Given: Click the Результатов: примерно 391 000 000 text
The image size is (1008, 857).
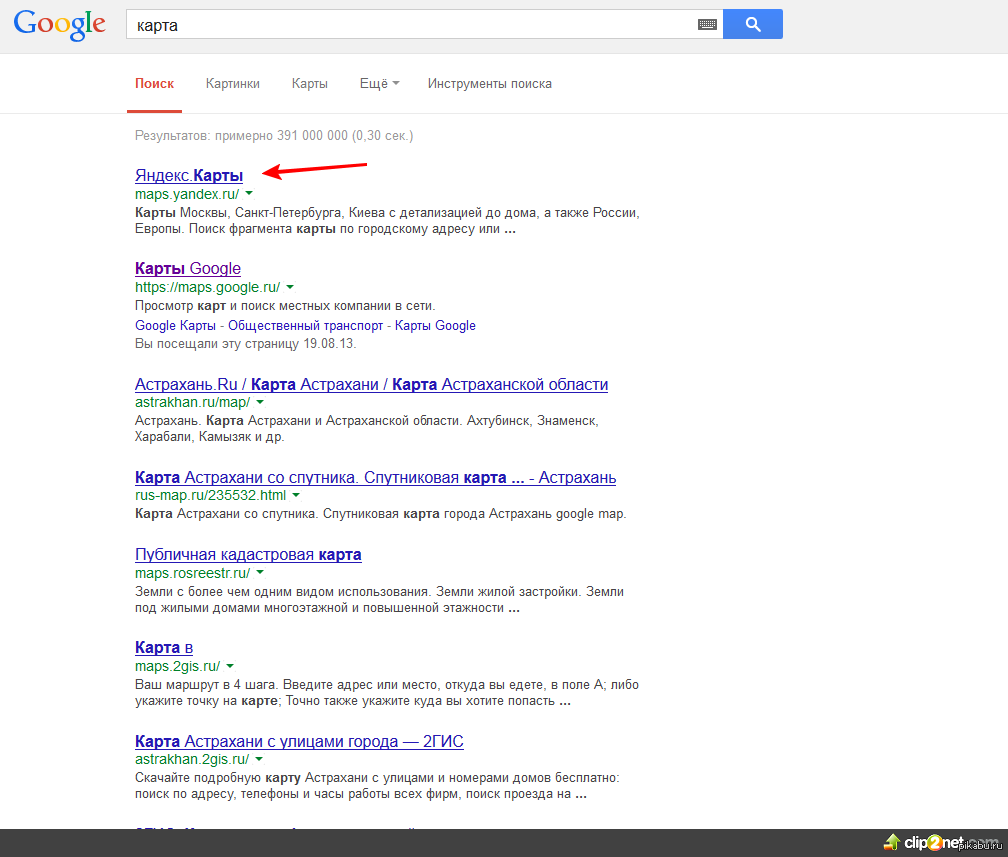Looking at the screenshot, I should tap(274, 136).
